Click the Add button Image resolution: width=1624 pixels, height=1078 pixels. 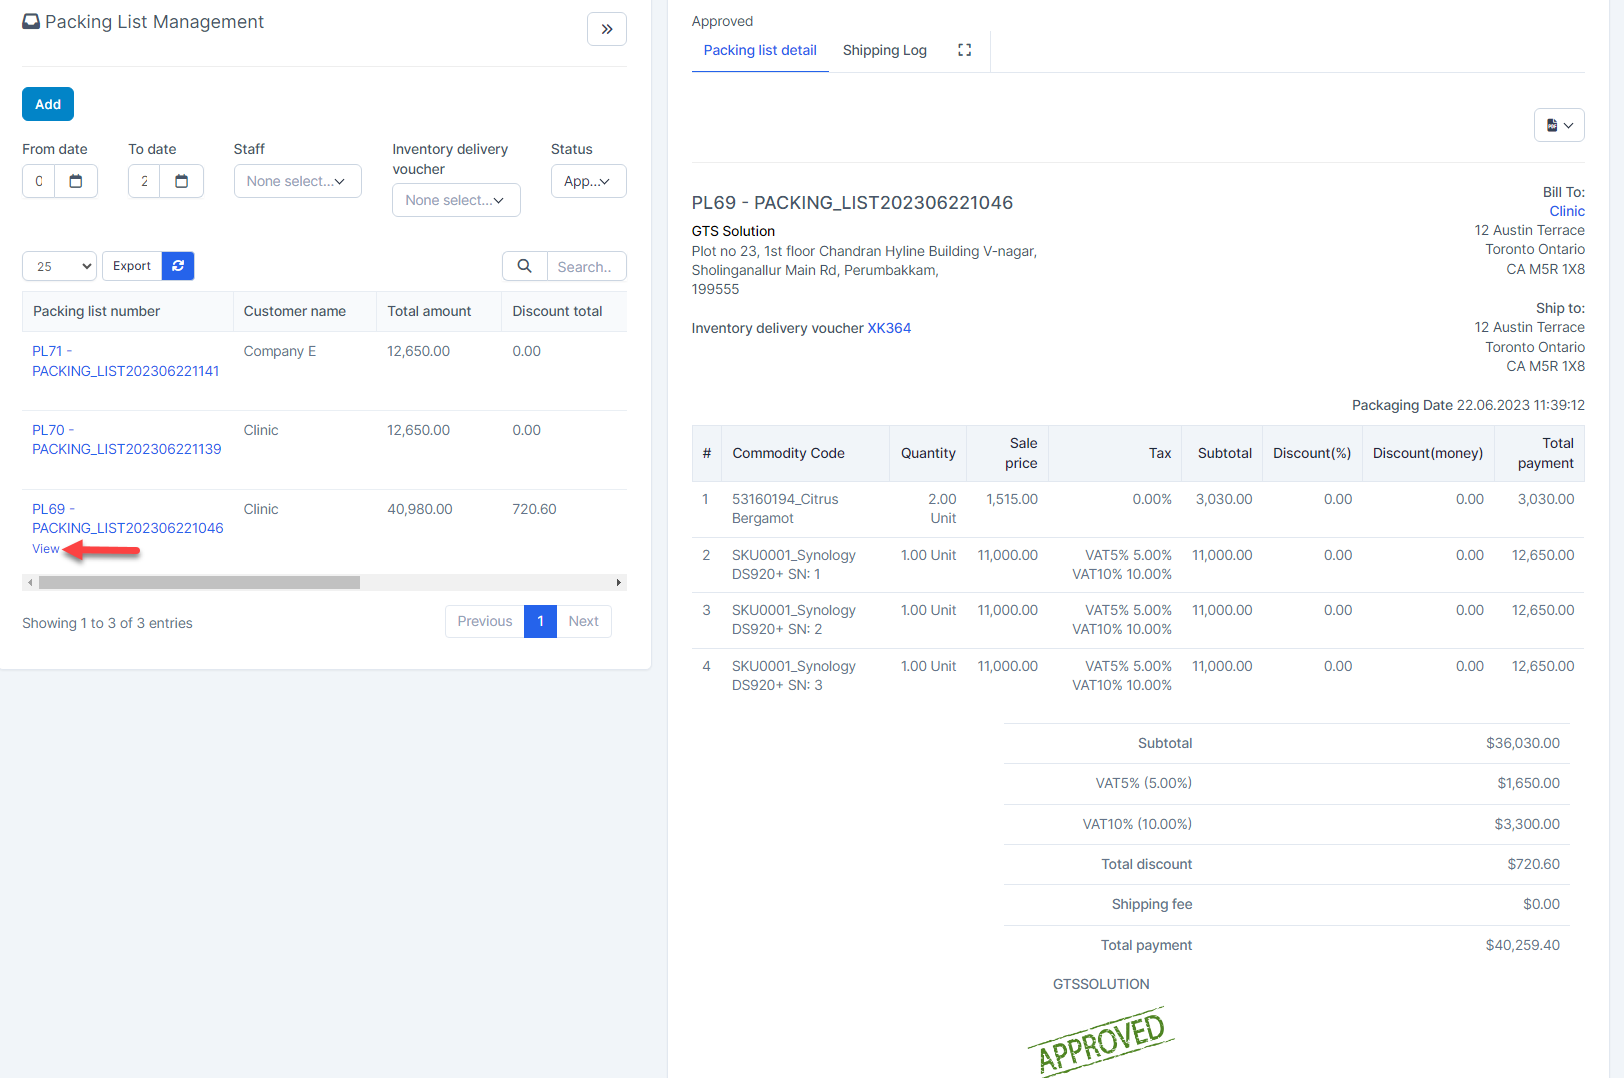[x=48, y=104]
